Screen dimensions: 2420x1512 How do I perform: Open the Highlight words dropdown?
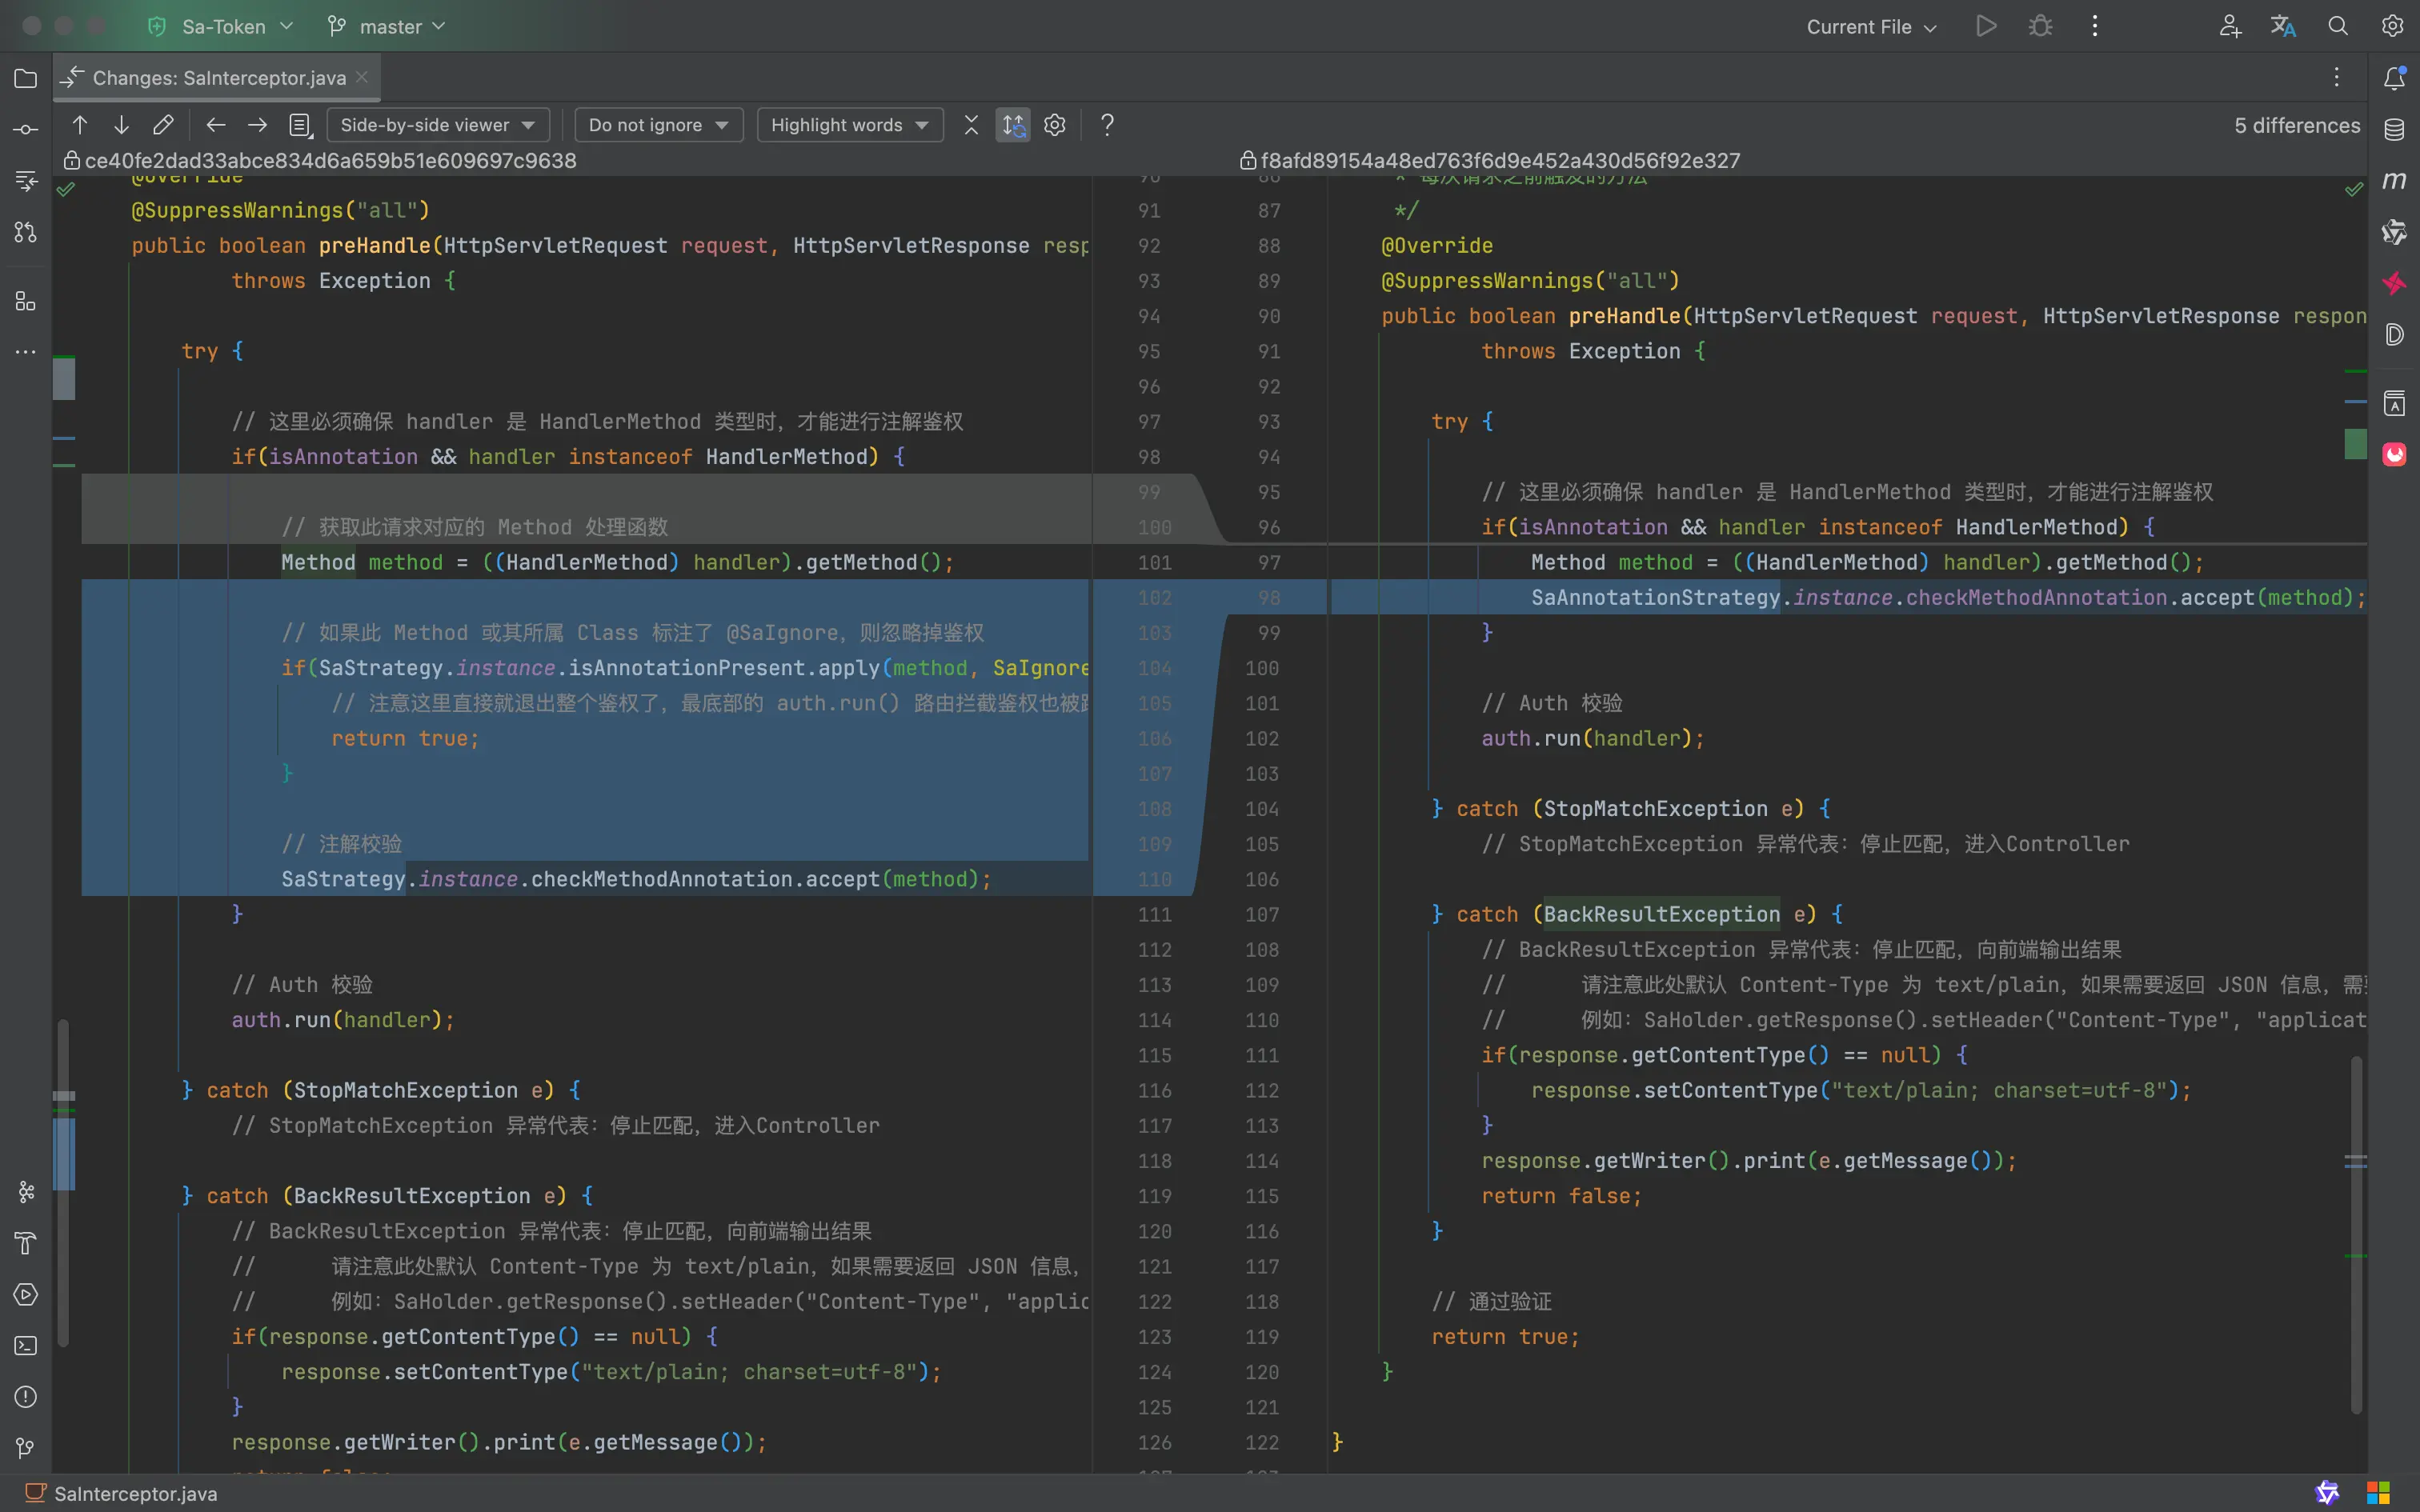tap(850, 125)
